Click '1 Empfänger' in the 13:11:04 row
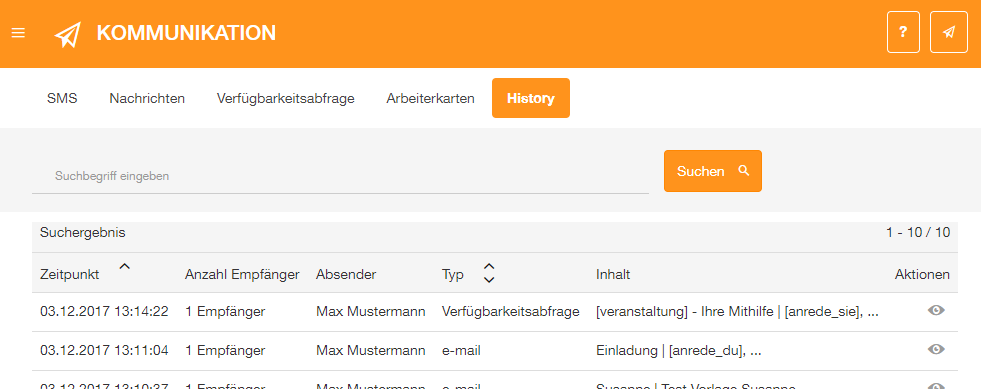 click(x=225, y=350)
